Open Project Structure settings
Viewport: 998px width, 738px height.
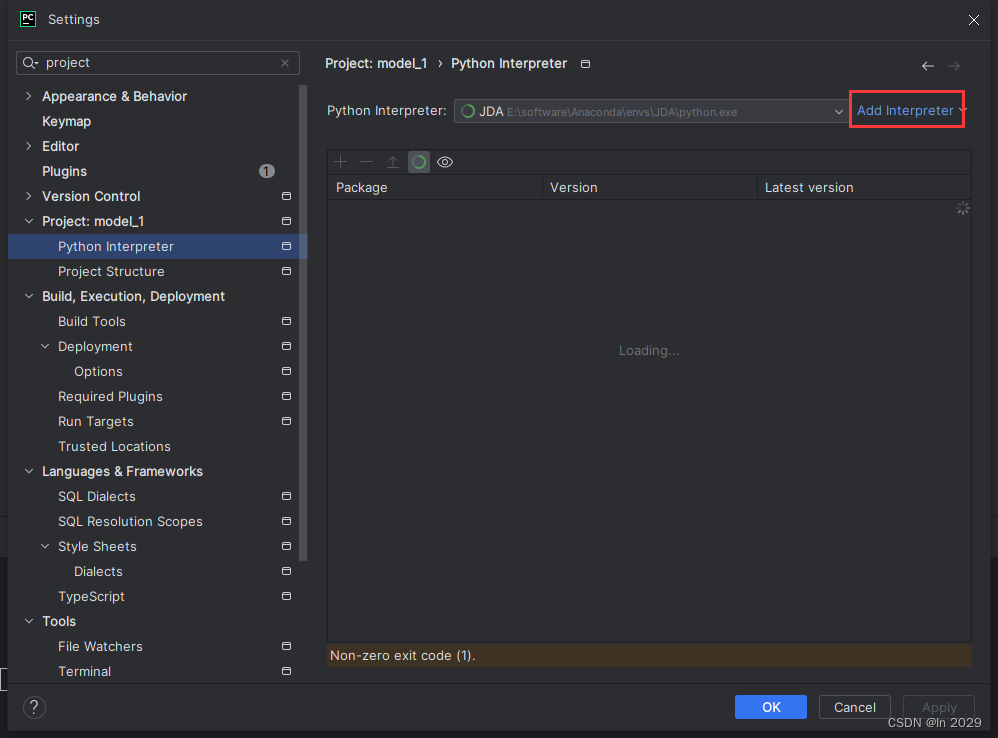[111, 271]
